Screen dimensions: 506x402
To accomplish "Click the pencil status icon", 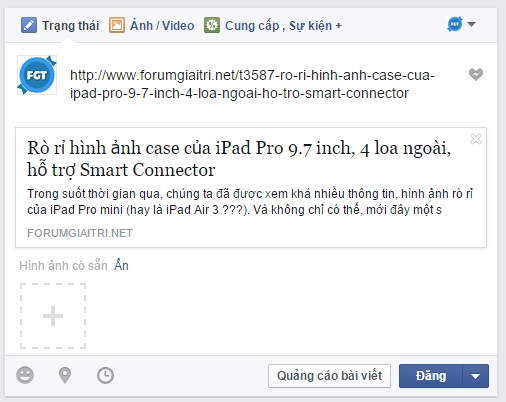I will point(29,25).
